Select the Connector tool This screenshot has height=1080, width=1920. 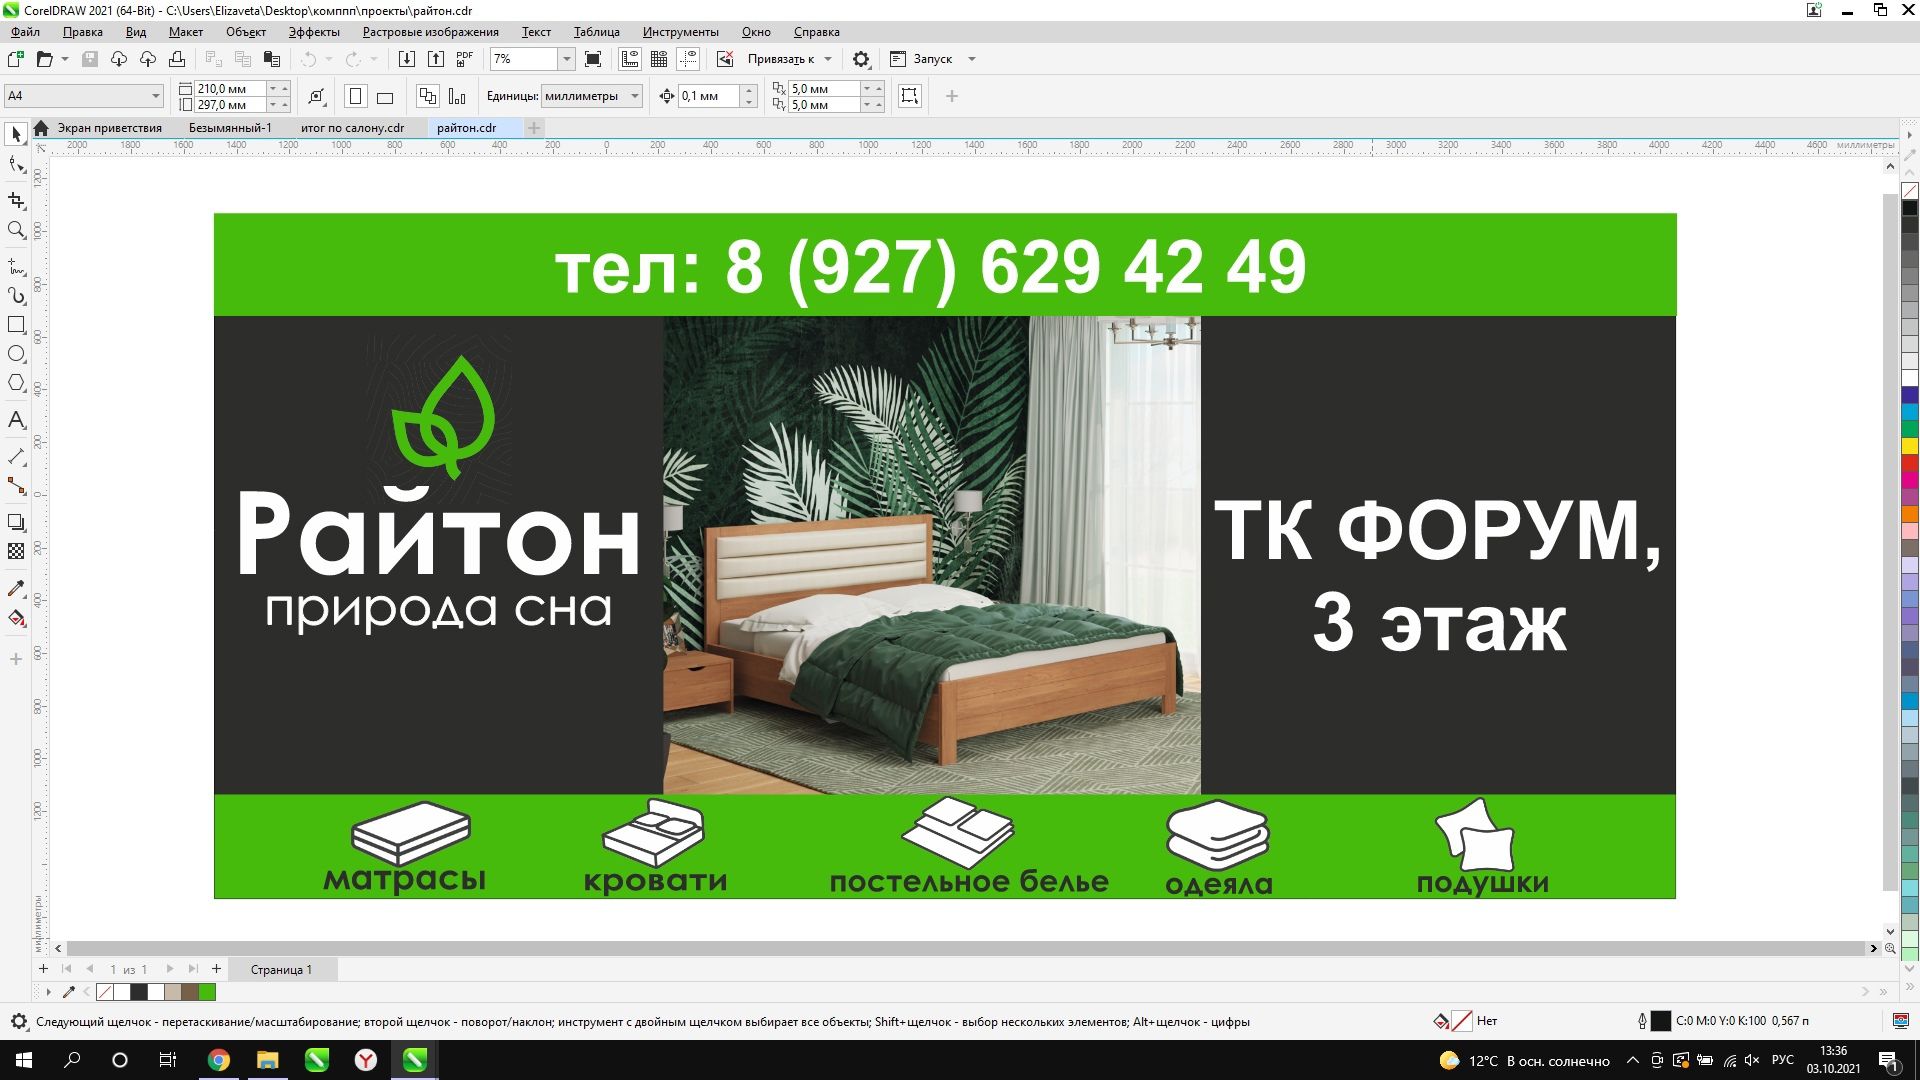(16, 486)
